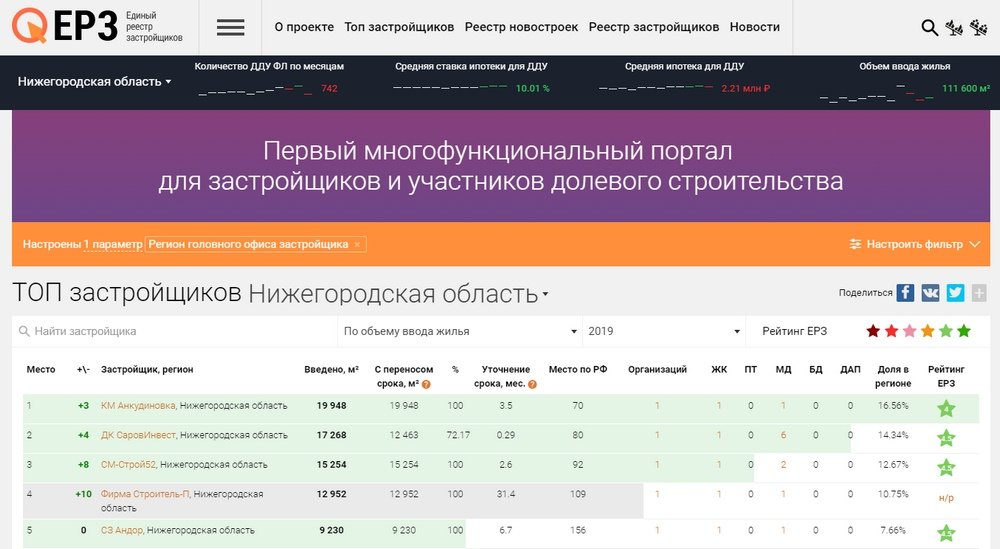Remove 'Регион головного офиса застройщика' filter tag
This screenshot has width=1000, height=549.
coord(357,245)
